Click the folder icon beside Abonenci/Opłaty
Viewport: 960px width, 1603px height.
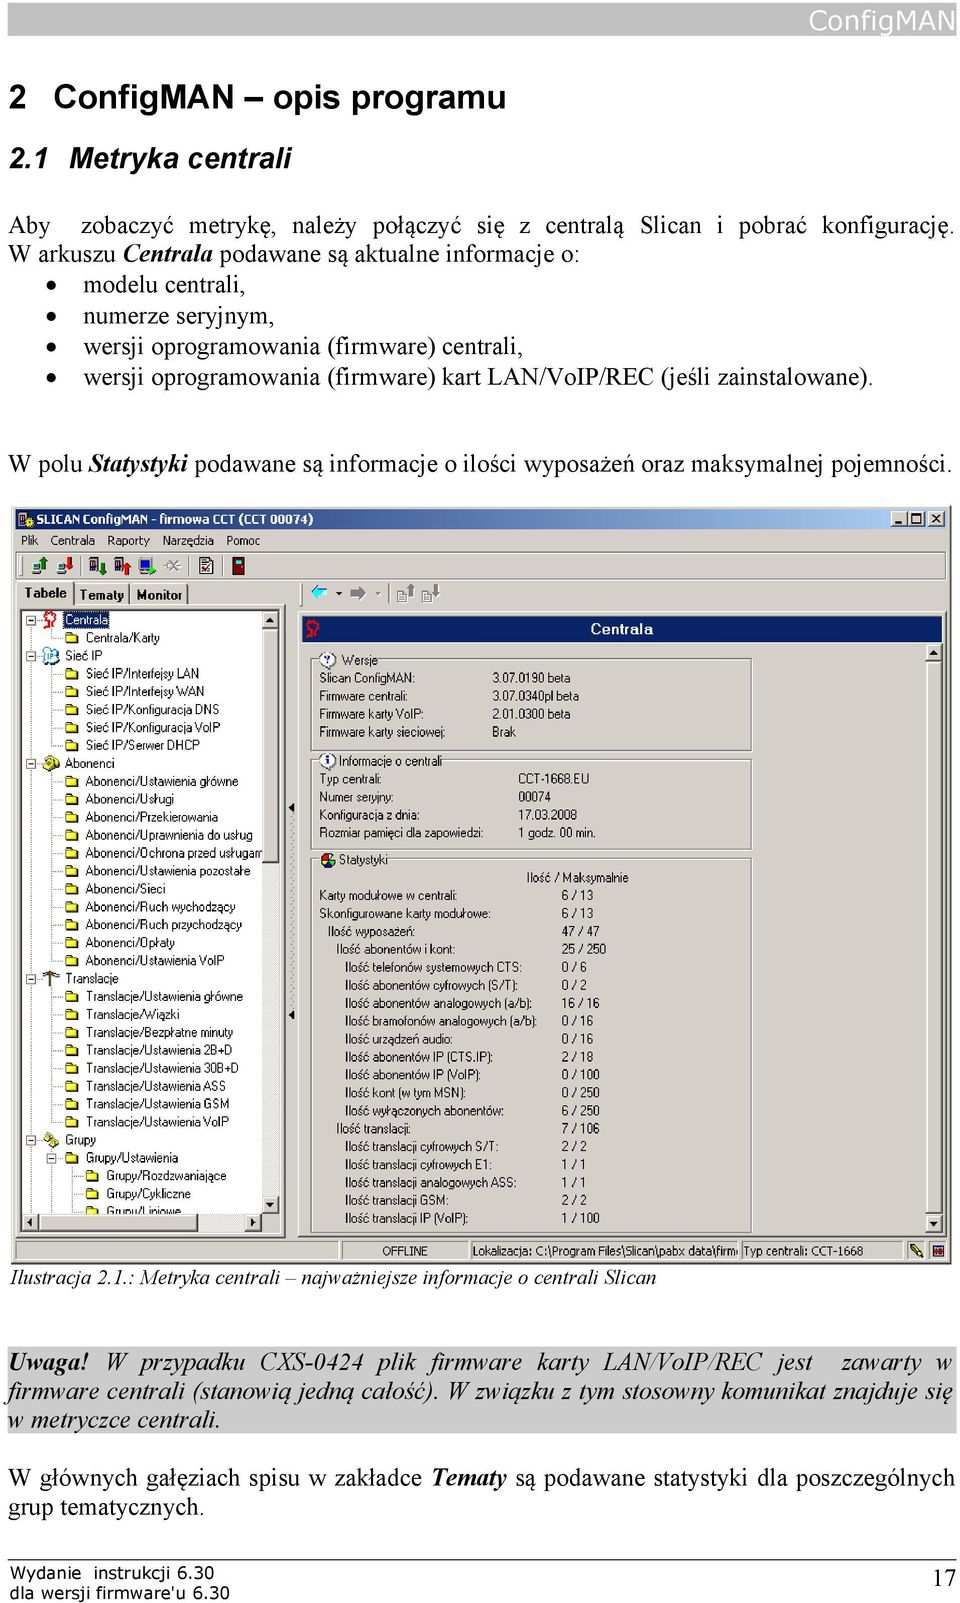(72, 942)
